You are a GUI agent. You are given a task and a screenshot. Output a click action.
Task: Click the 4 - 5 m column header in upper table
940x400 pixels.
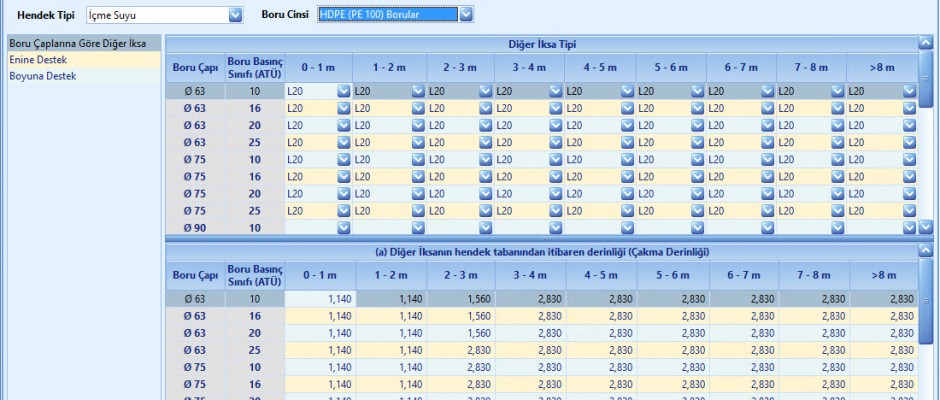[599, 67]
